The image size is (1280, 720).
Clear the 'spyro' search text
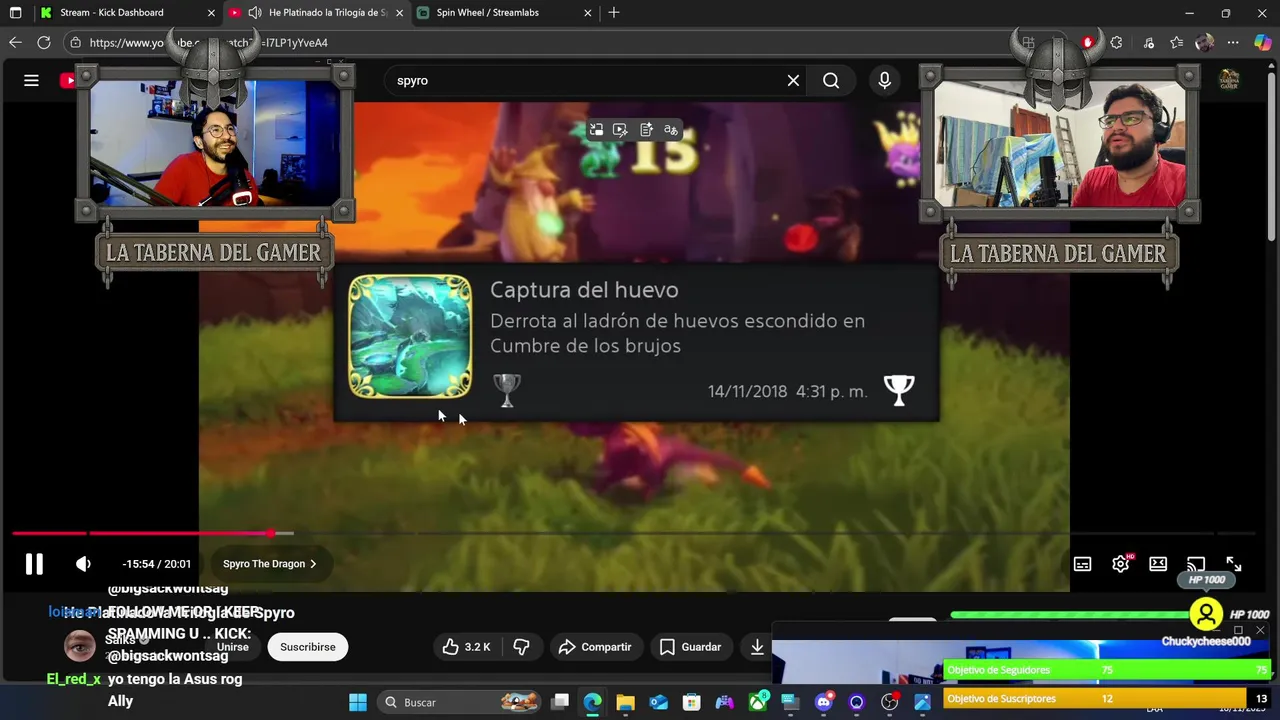pos(793,81)
